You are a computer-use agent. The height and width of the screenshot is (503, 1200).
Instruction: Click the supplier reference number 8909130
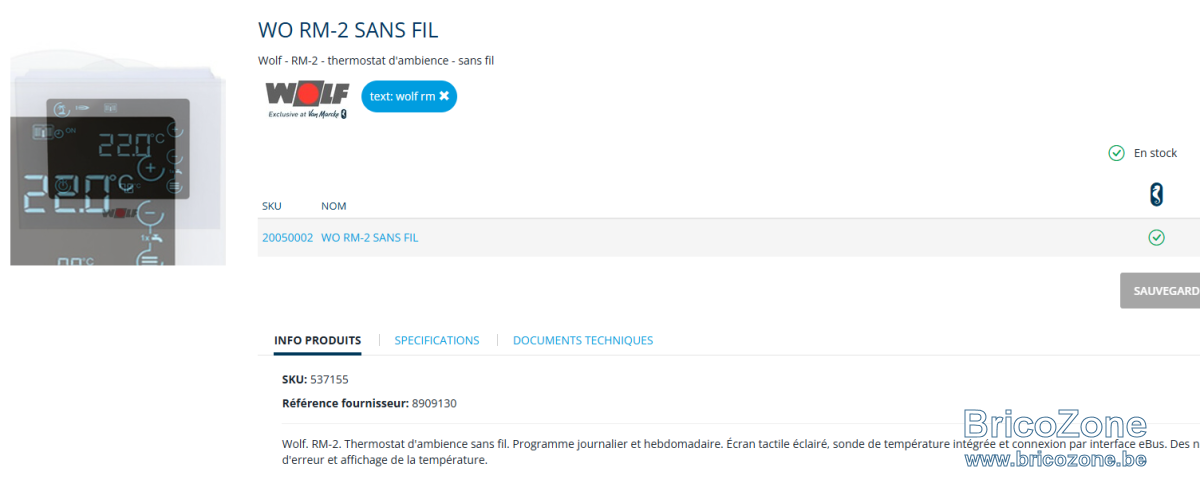point(434,403)
